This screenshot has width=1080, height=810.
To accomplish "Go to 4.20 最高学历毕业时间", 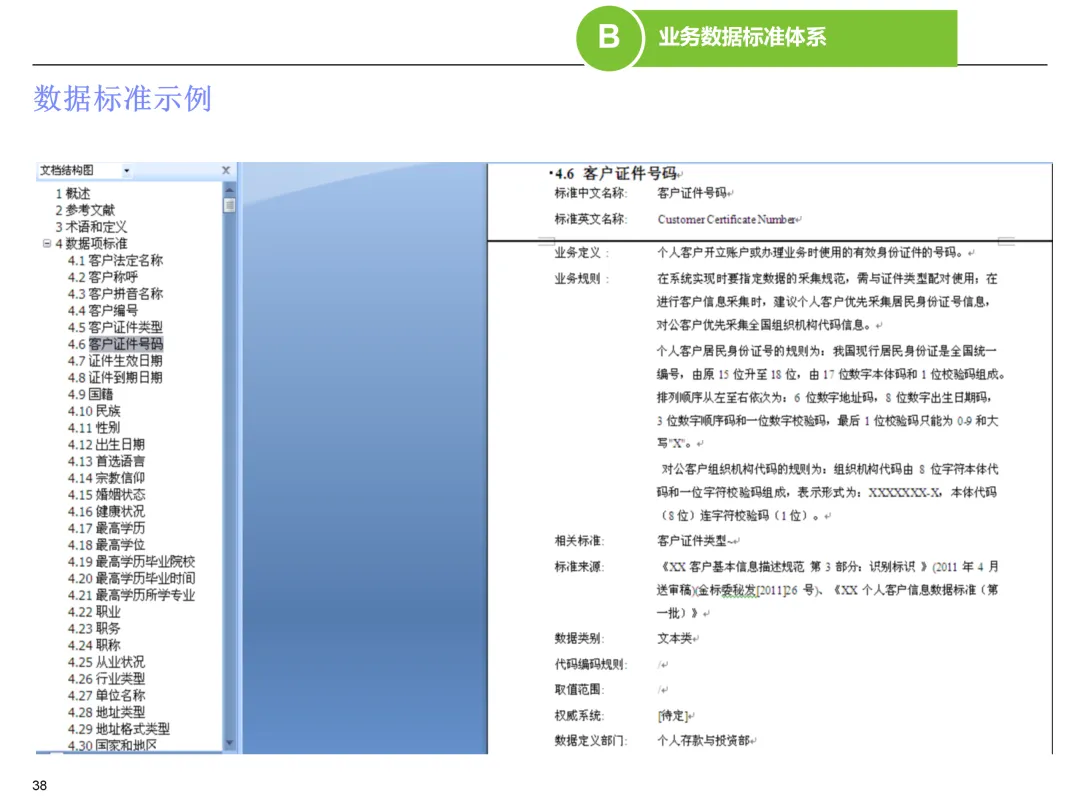I will click(x=132, y=578).
